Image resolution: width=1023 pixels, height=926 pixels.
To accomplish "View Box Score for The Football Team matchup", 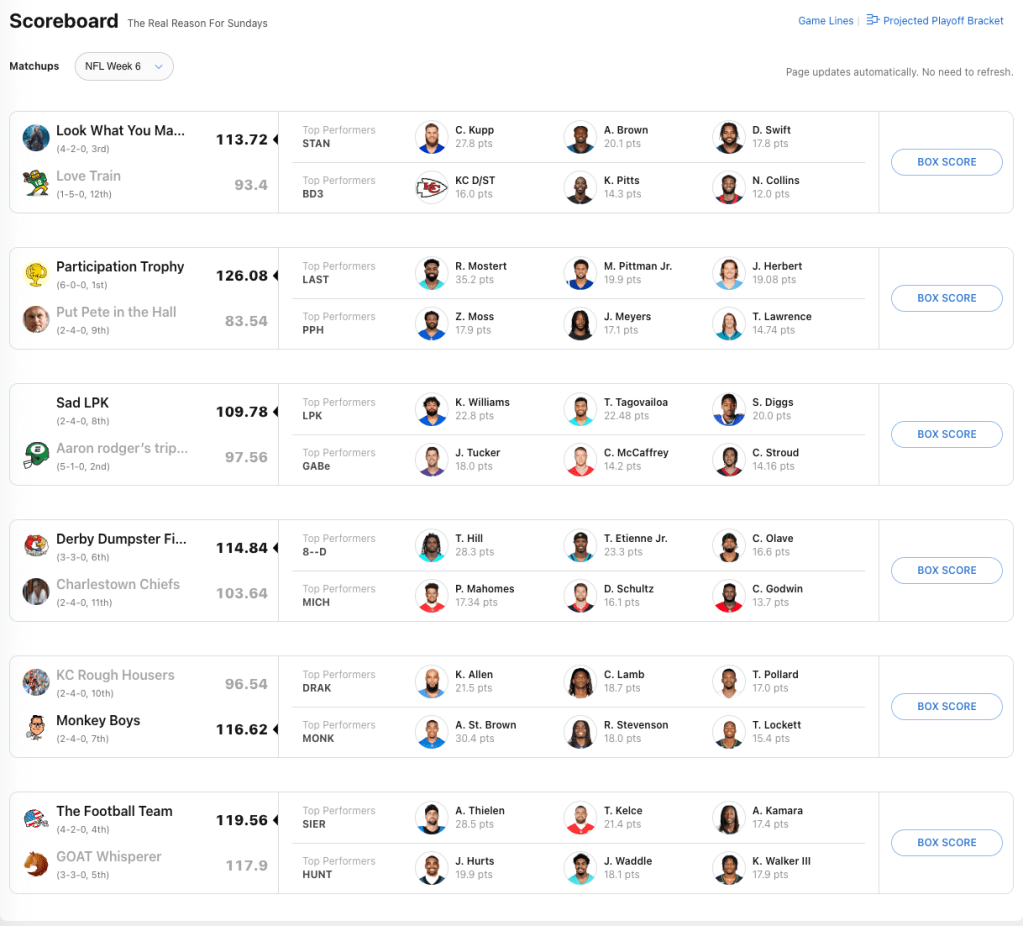I will pyautogui.click(x=946, y=842).
